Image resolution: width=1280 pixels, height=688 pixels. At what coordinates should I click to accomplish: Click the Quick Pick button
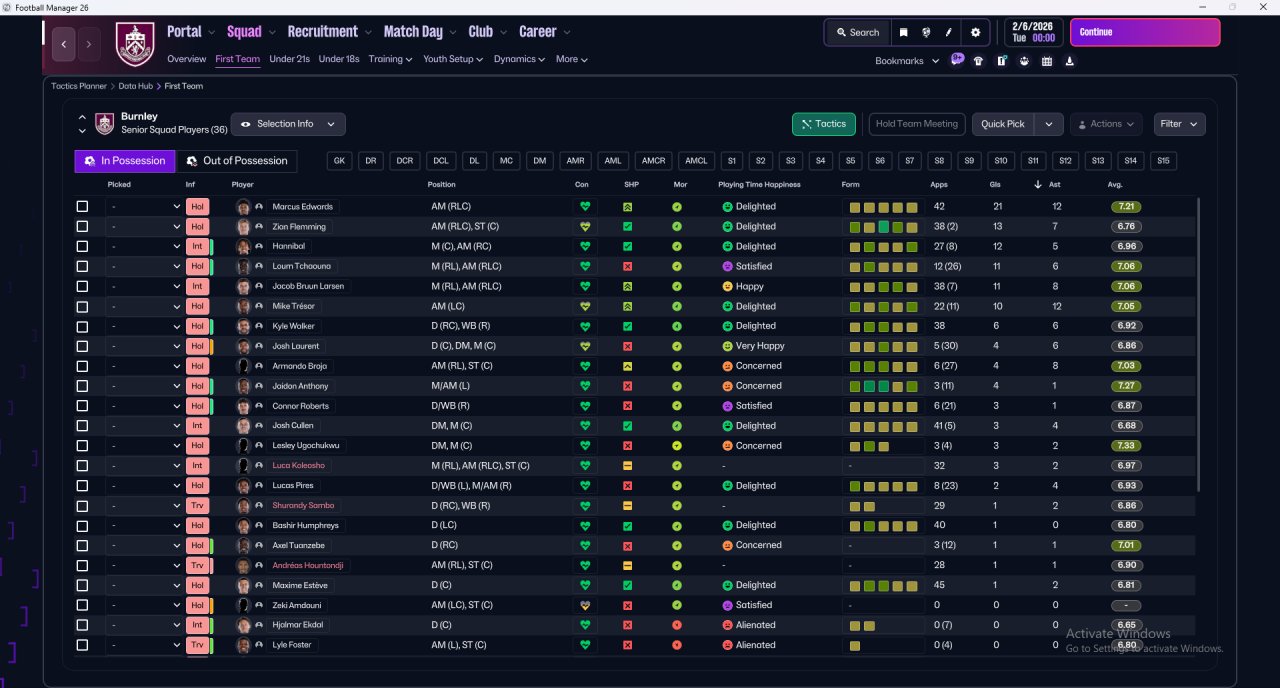click(x=1003, y=124)
